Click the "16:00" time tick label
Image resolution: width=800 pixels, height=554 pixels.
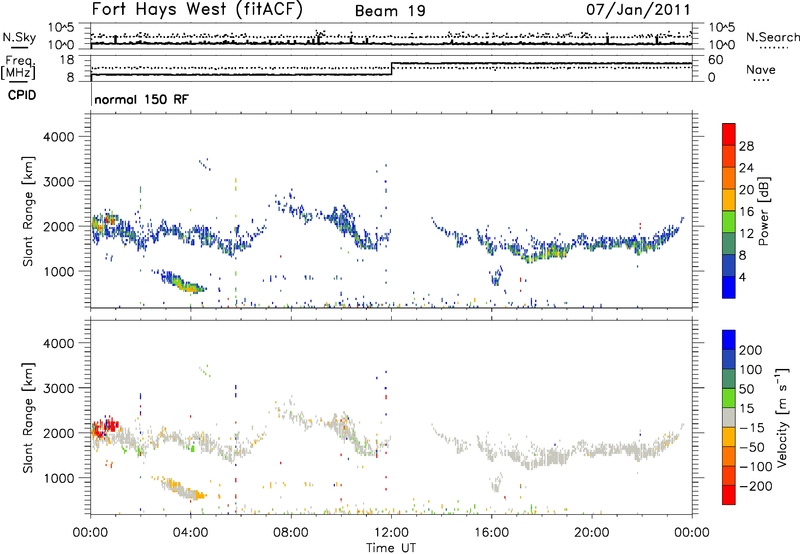pyautogui.click(x=491, y=533)
